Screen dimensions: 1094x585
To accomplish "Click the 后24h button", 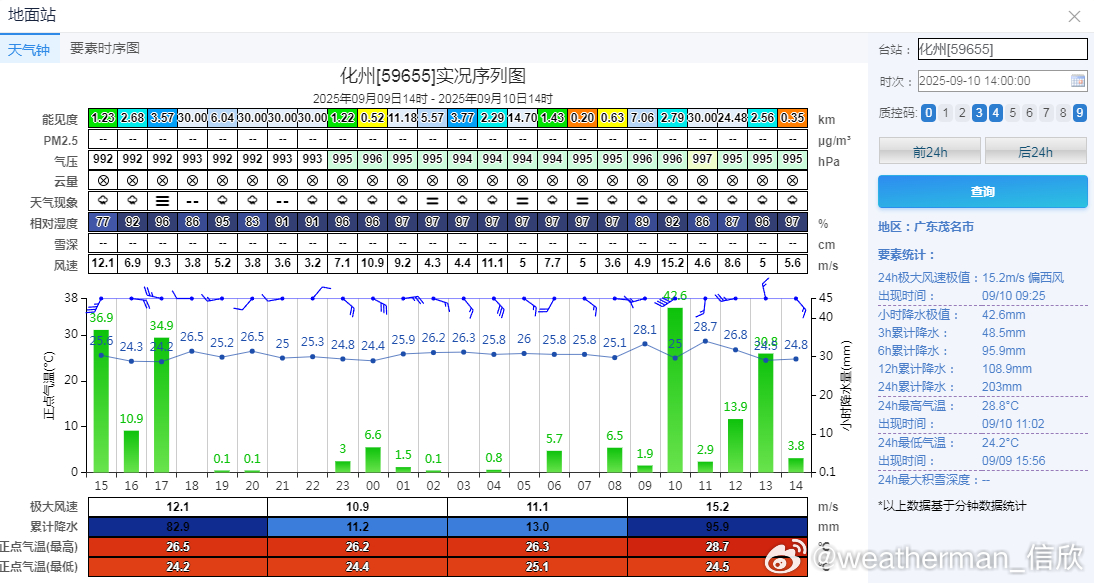I will tap(1035, 151).
